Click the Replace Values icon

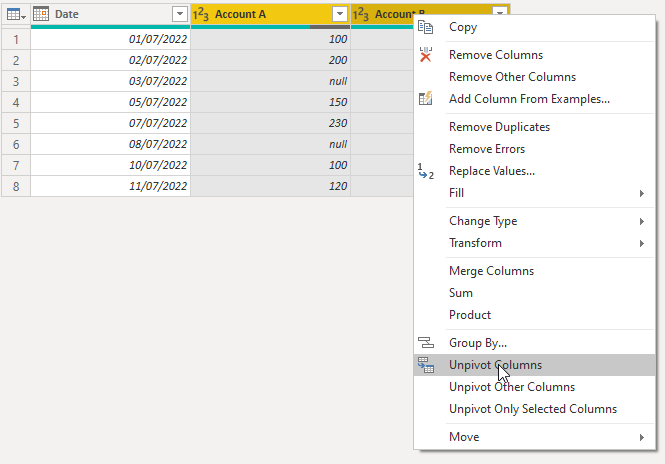pyautogui.click(x=425, y=171)
